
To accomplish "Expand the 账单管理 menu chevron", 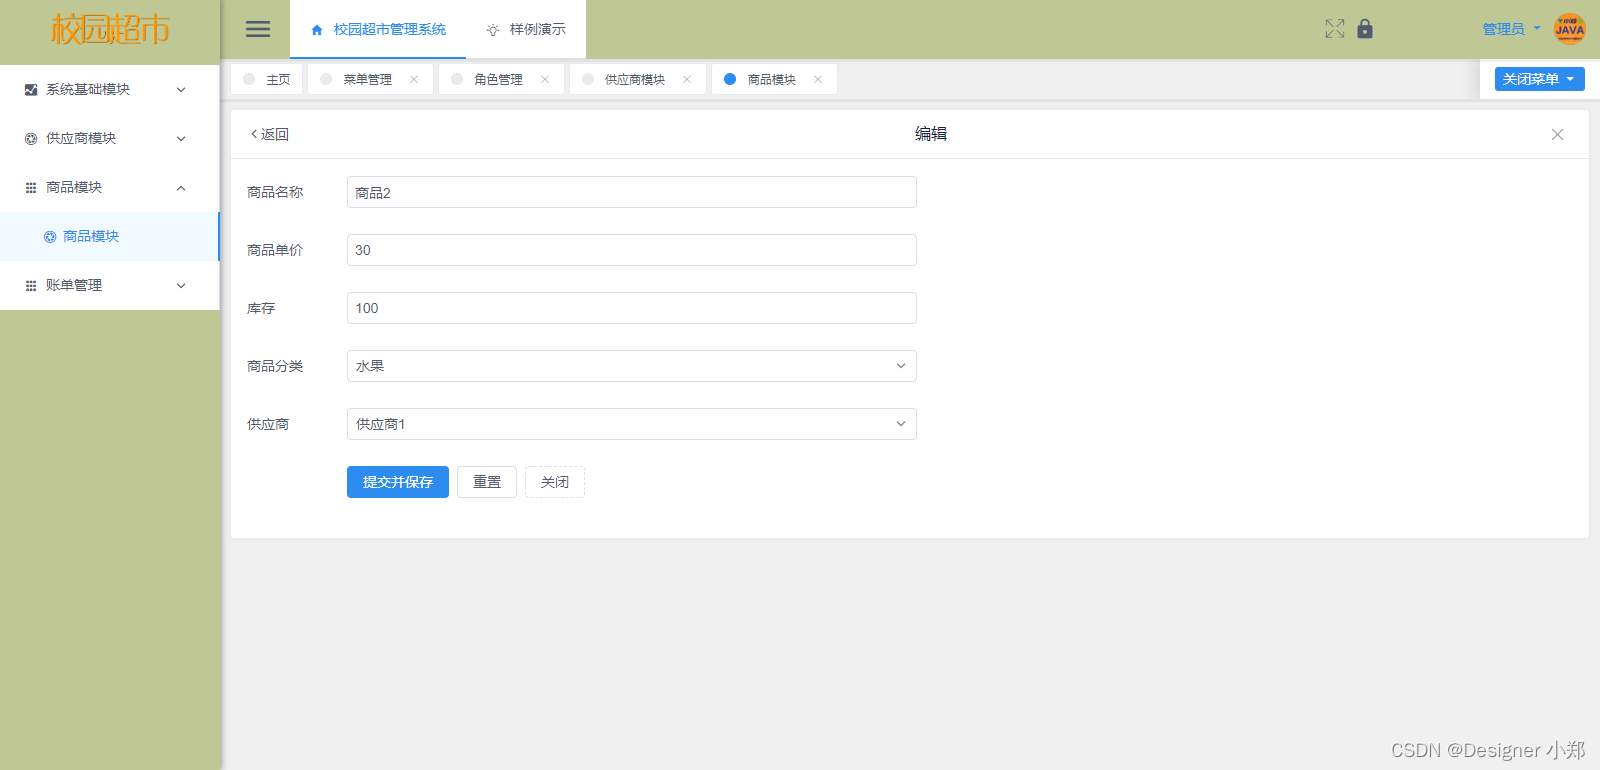I will (x=181, y=286).
